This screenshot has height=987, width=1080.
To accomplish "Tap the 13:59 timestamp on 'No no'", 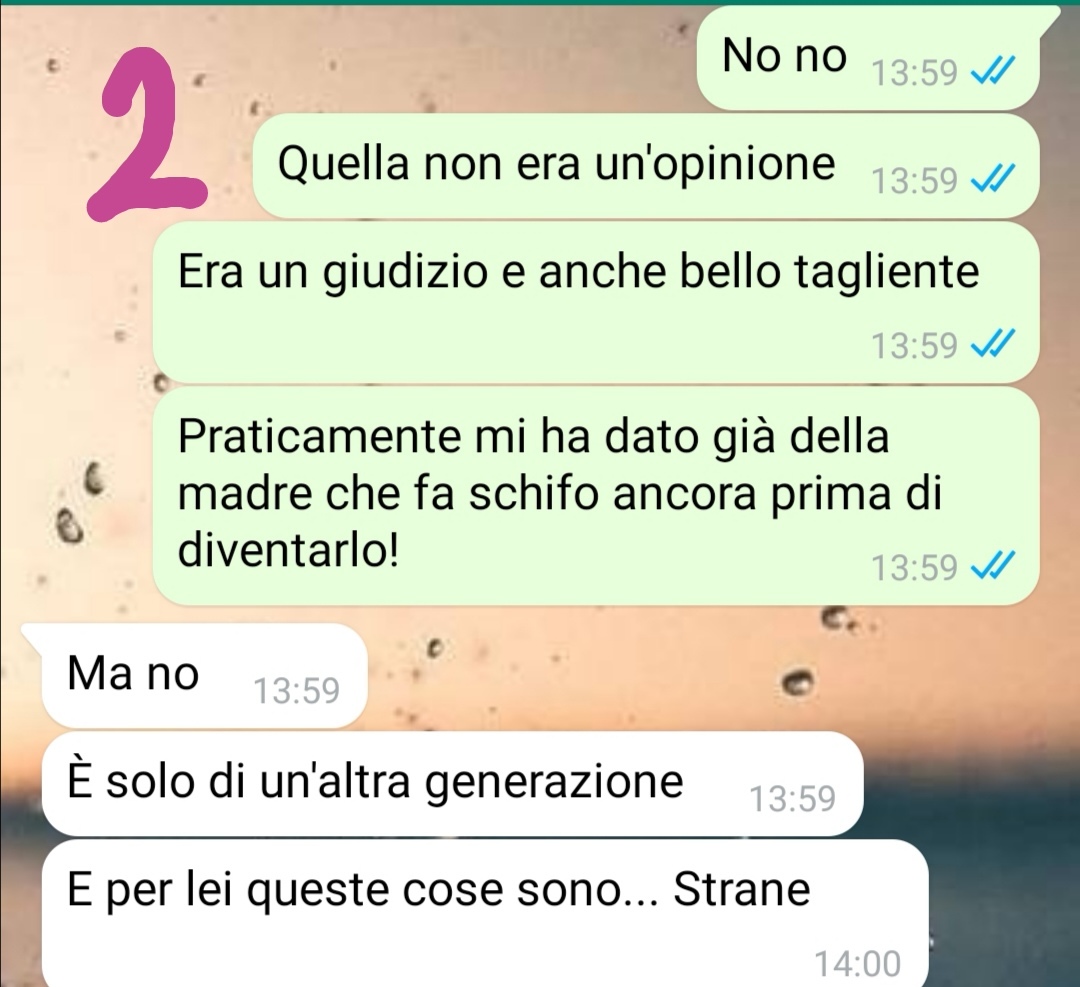I will point(914,72).
